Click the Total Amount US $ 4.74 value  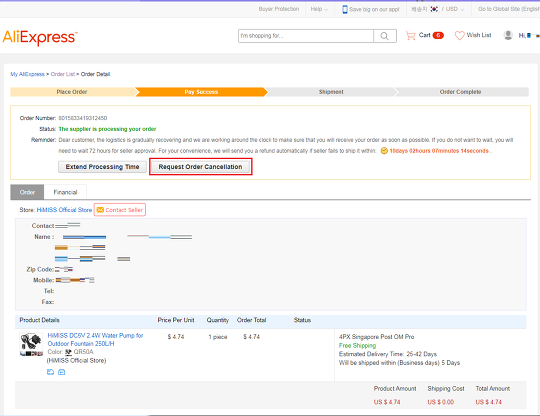[x=488, y=402]
